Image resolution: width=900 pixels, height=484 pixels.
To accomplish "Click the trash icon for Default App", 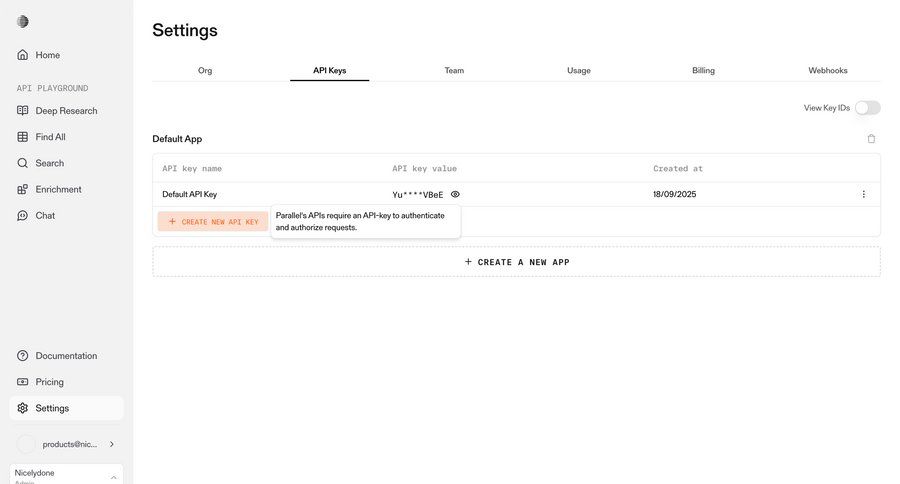I will 871,139.
